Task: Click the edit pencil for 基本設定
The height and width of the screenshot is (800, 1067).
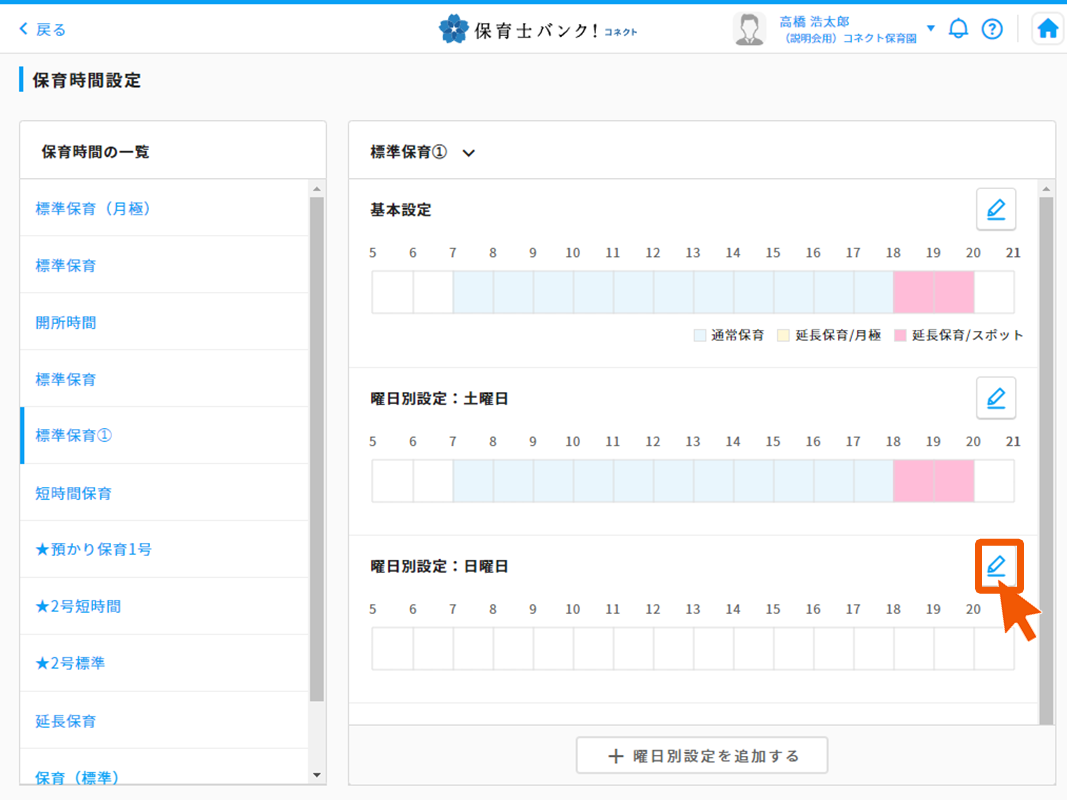Action: coord(995,210)
